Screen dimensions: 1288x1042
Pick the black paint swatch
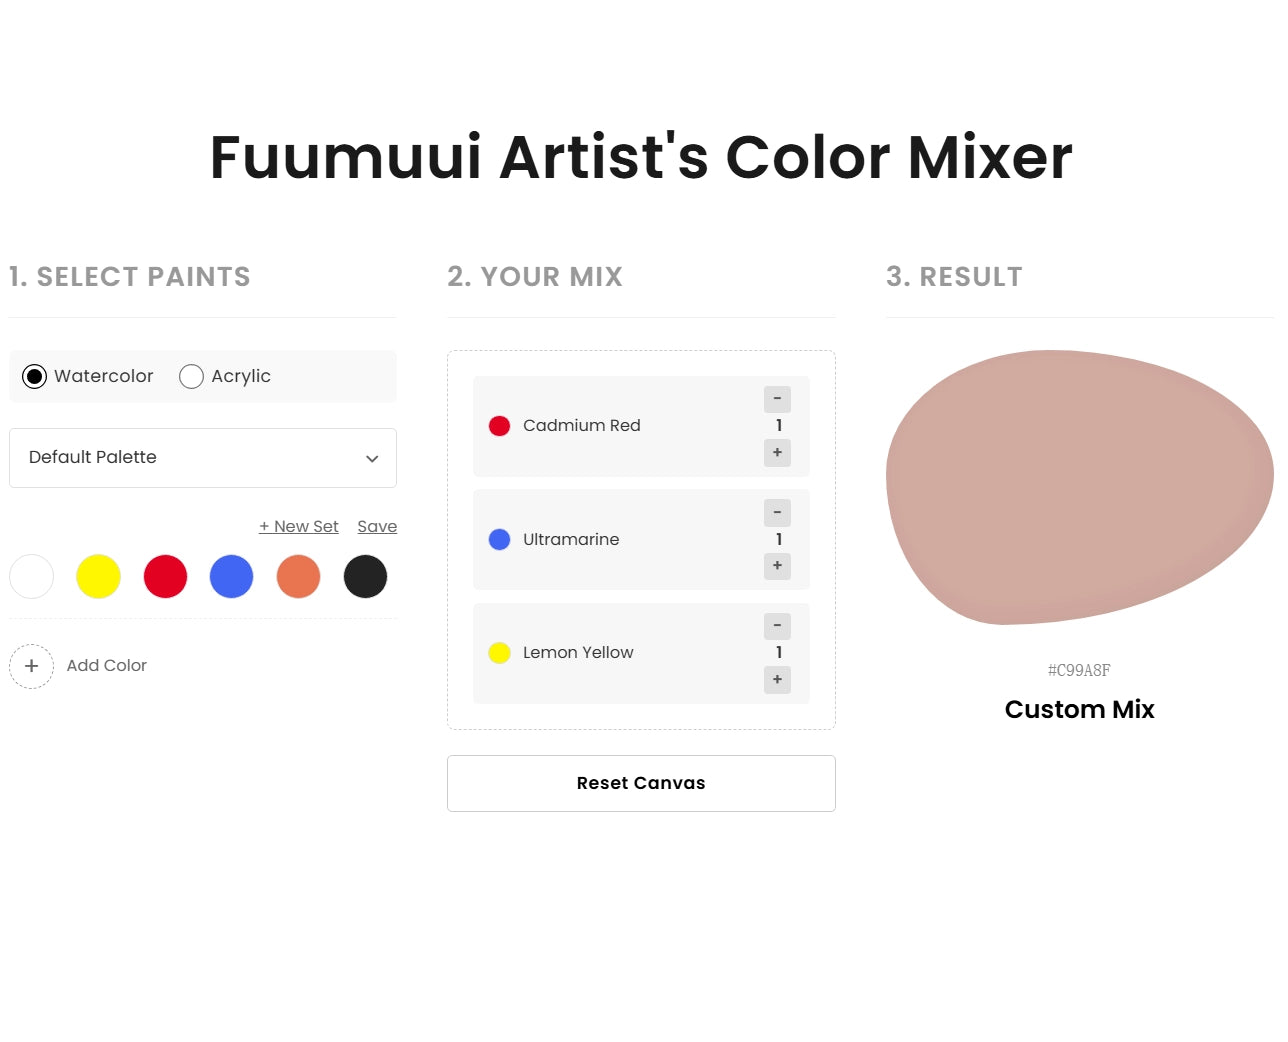[365, 577]
